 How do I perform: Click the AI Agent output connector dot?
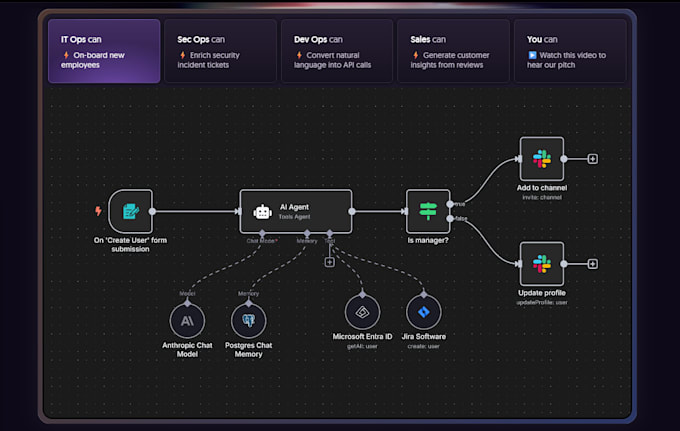[352, 211]
